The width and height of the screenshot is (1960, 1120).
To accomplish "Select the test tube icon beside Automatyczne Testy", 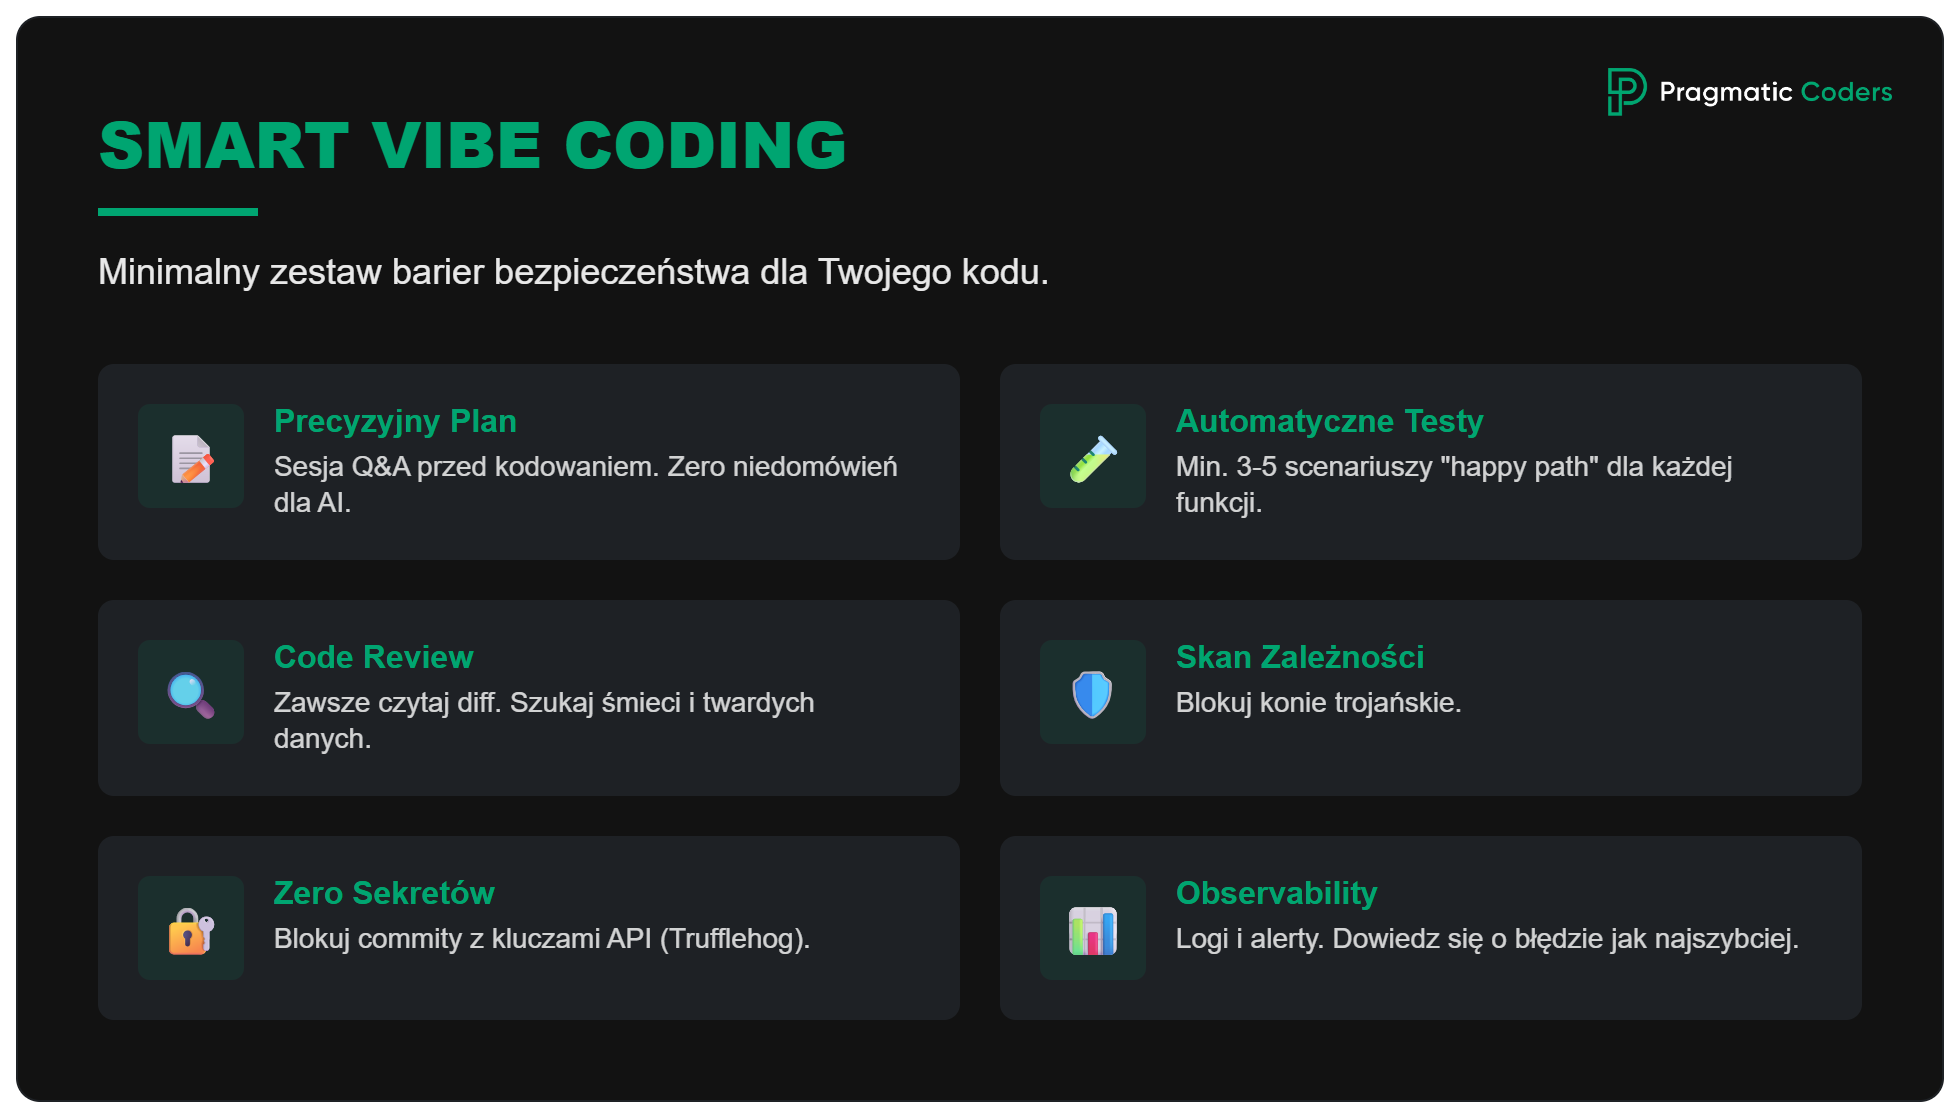I will pos(1092,456).
